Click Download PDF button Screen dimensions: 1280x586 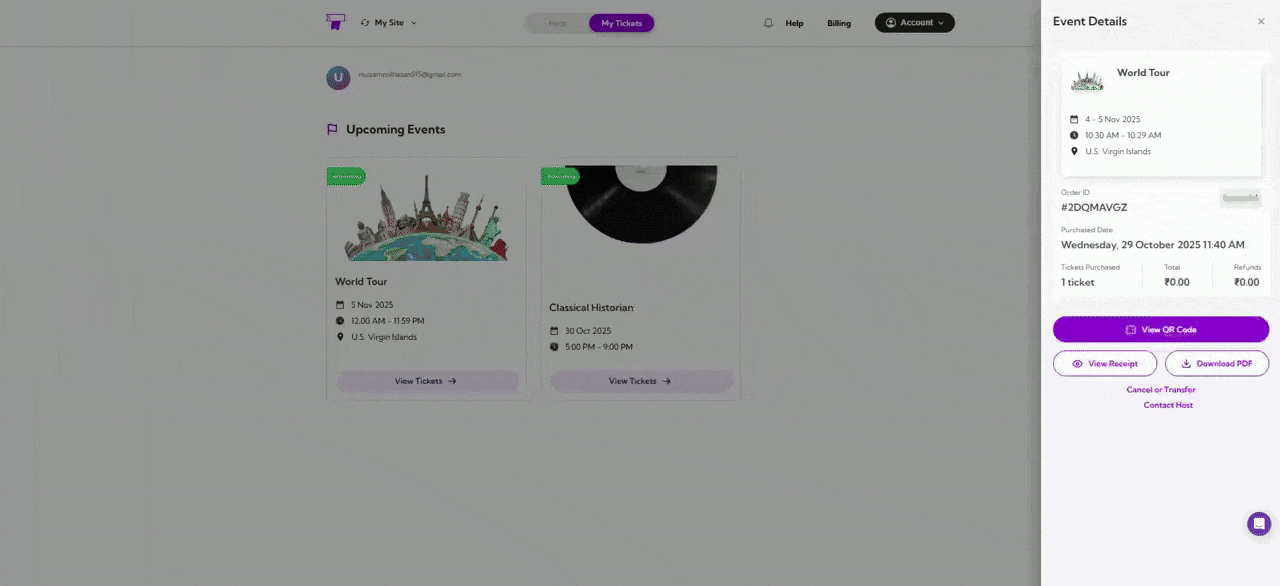point(1217,364)
